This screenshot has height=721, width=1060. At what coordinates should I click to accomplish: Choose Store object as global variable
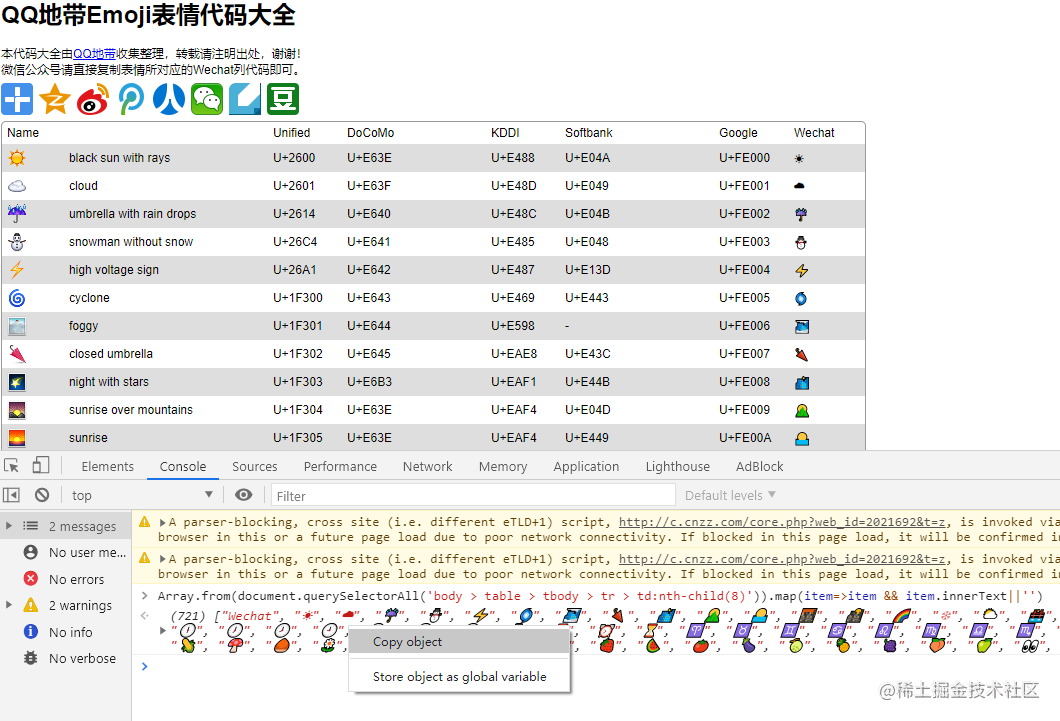pyautogui.click(x=460, y=676)
